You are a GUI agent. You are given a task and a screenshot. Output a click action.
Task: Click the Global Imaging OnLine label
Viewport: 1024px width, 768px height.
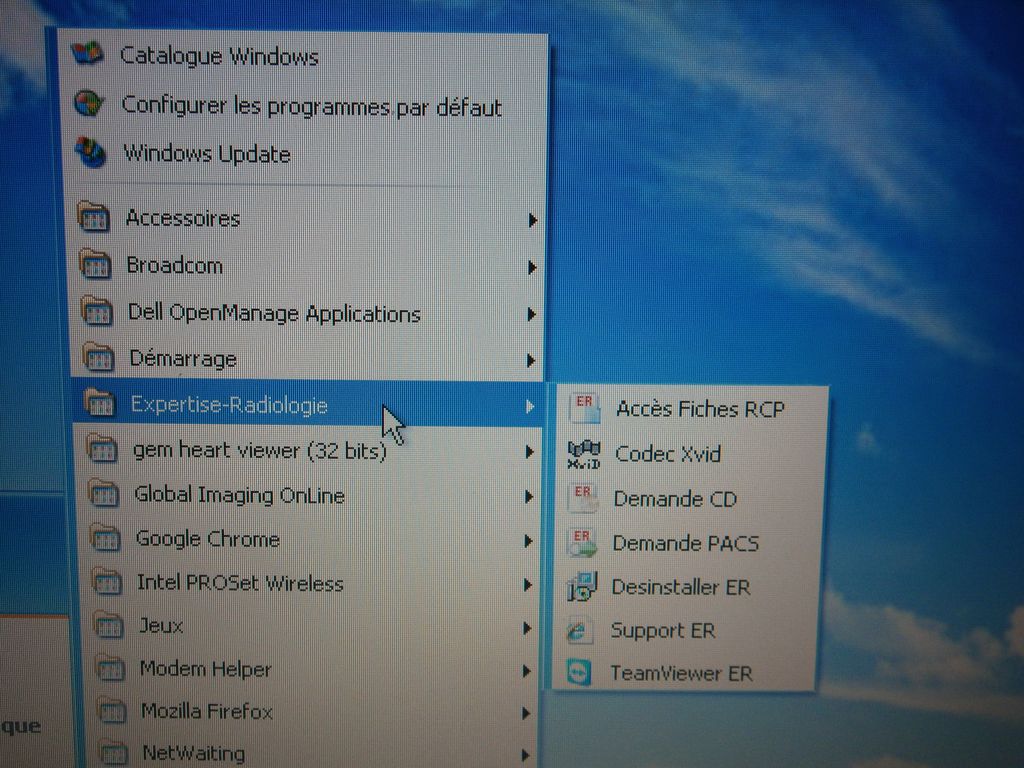[239, 495]
